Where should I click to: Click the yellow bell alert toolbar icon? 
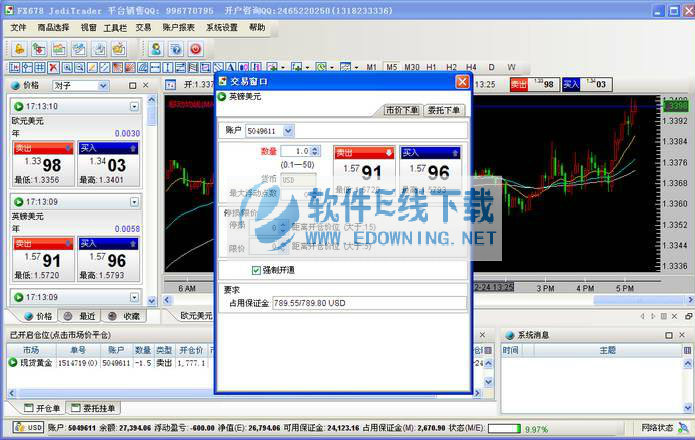(x=19, y=49)
